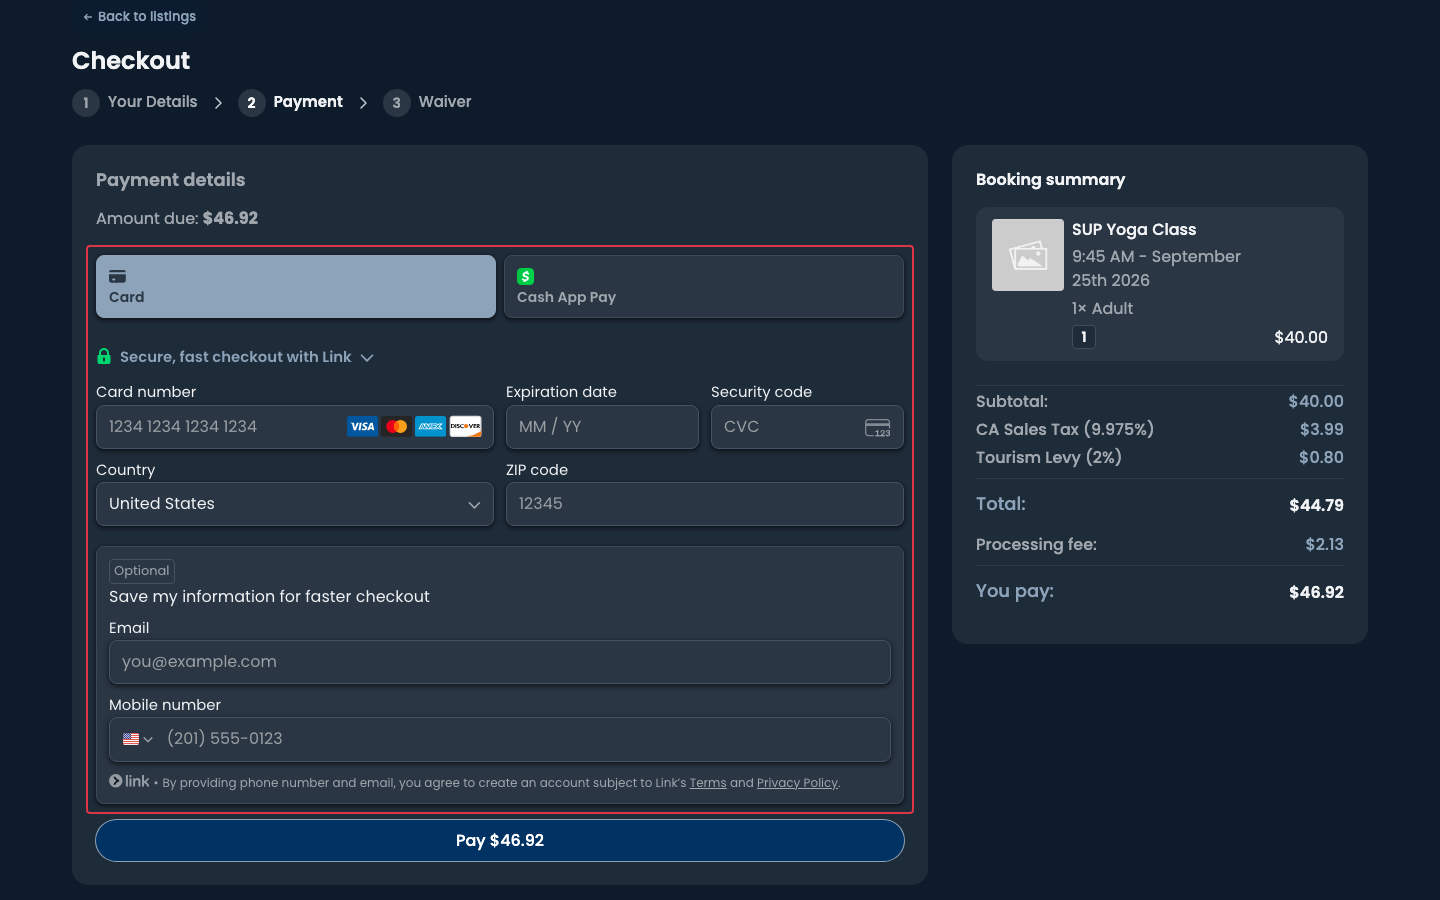The image size is (1440, 900).
Task: Go to step 3 Waiver
Action: coord(427,102)
